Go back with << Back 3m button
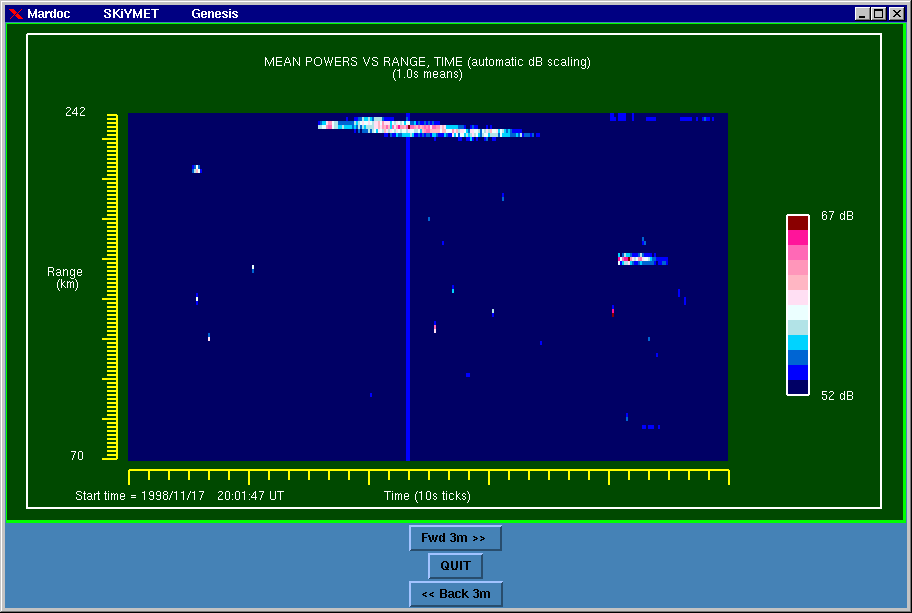This screenshot has height=613, width=912. coord(455,594)
